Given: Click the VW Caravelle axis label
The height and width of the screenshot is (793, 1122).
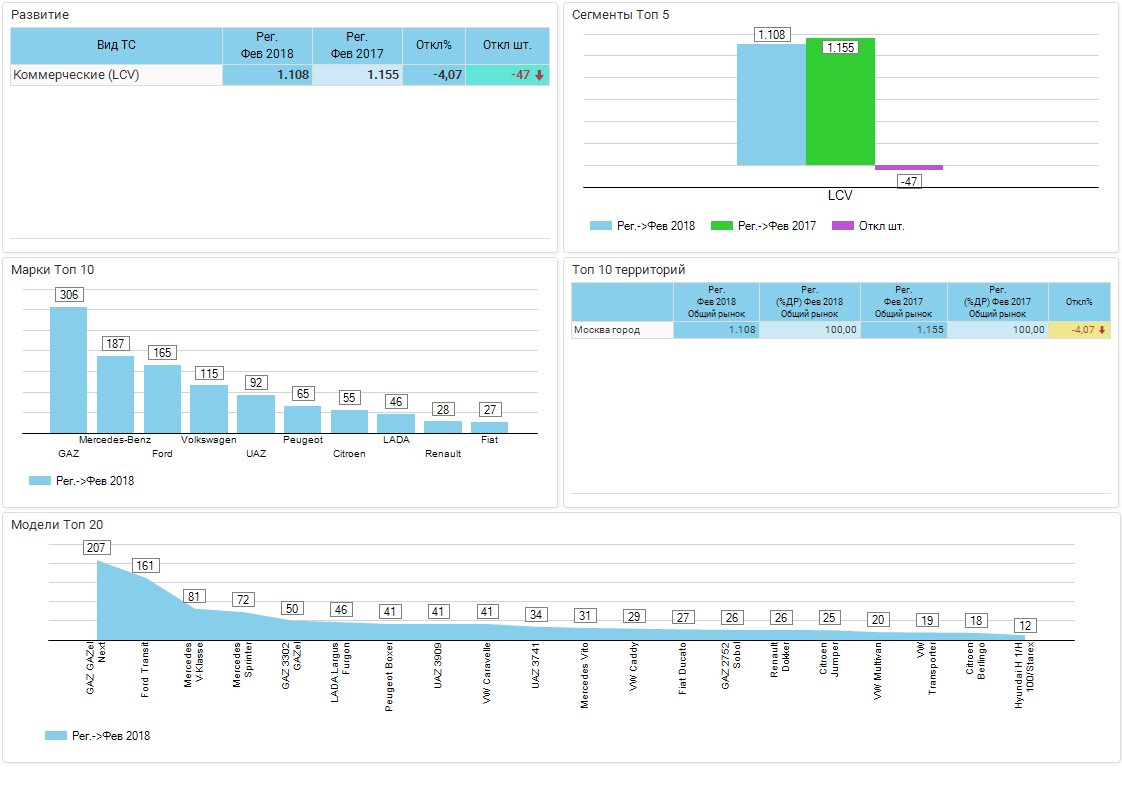Looking at the screenshot, I should pyautogui.click(x=487, y=673).
